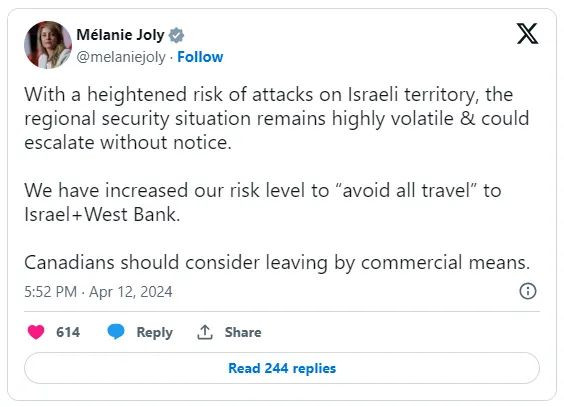Choose the Reply text label

pyautogui.click(x=155, y=332)
